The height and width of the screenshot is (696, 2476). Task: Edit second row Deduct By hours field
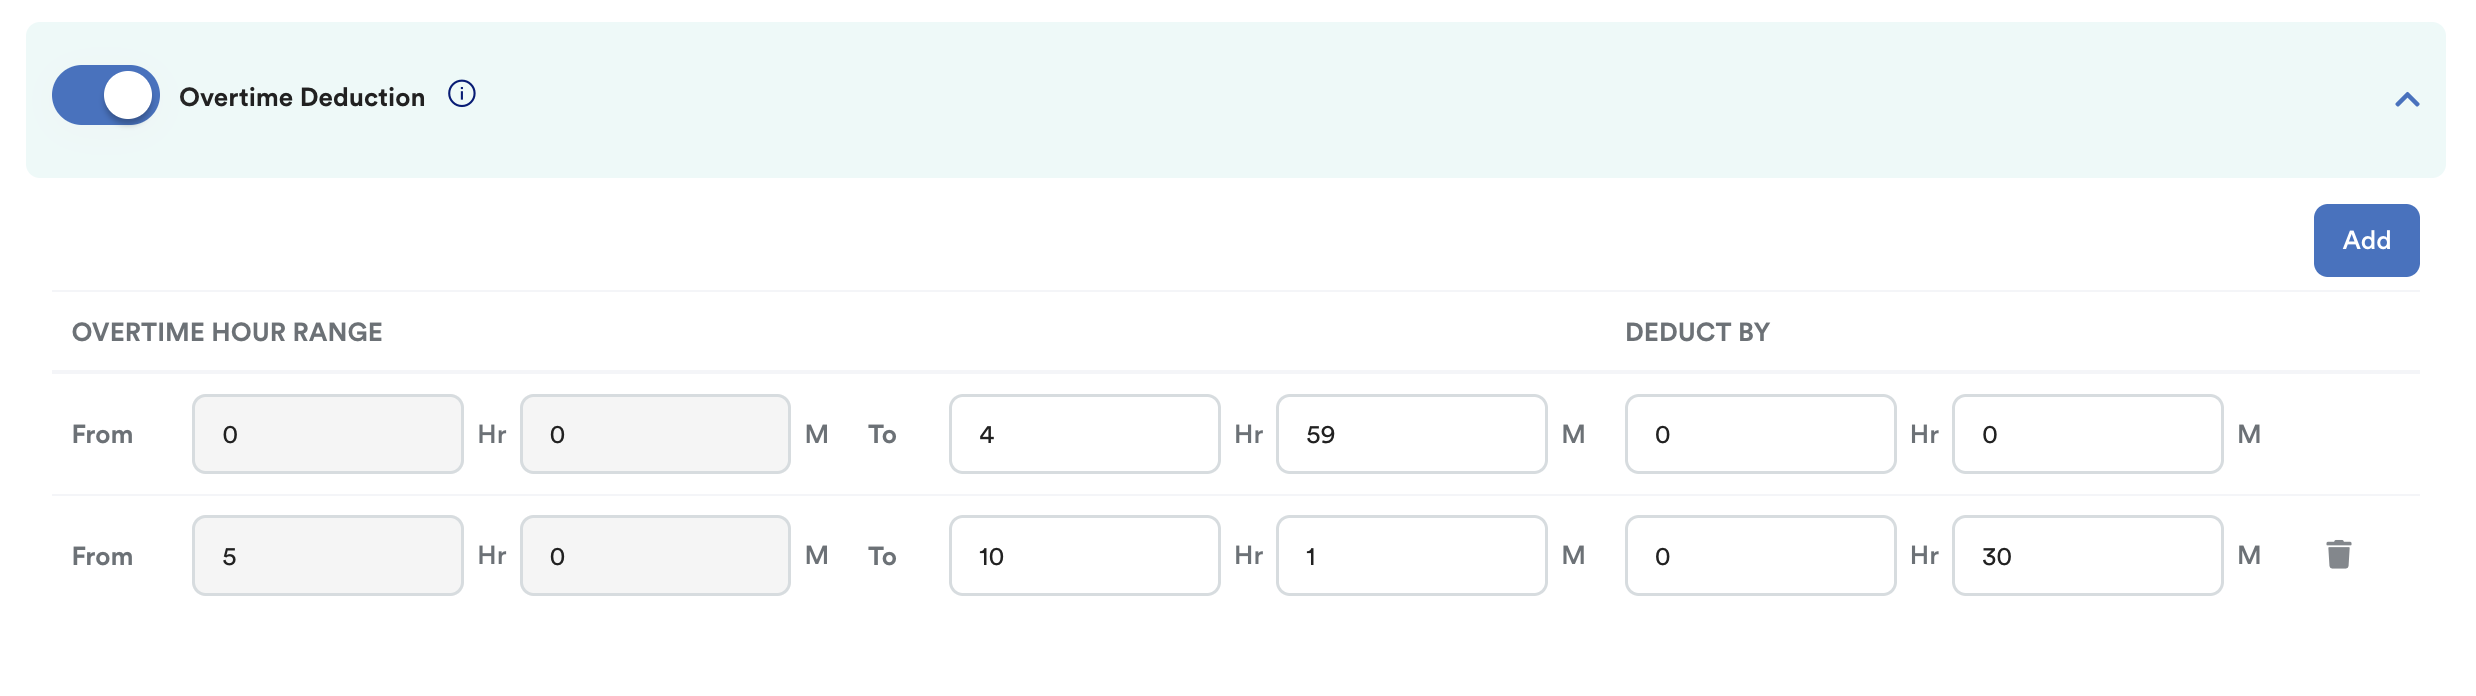pyautogui.click(x=1760, y=556)
